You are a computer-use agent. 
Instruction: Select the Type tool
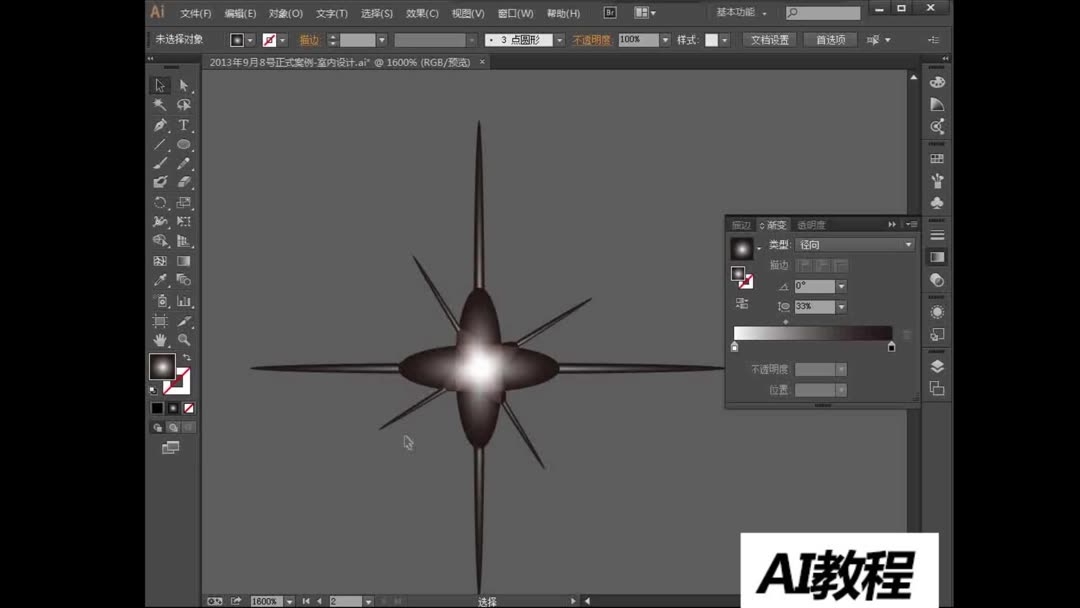183,124
